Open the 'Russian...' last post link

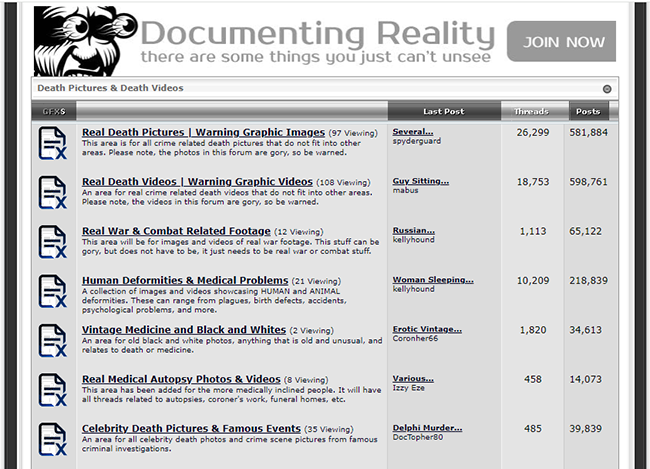coord(414,230)
